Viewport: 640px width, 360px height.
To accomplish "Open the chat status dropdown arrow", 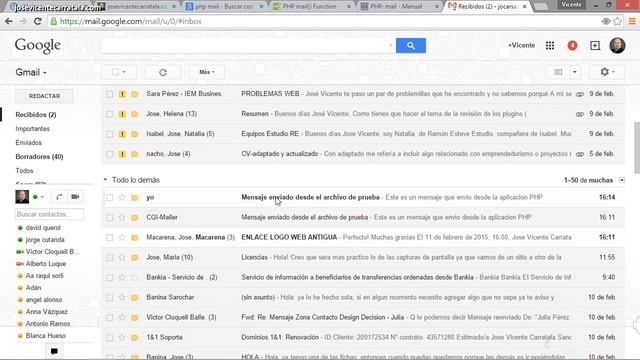I will 42,197.
